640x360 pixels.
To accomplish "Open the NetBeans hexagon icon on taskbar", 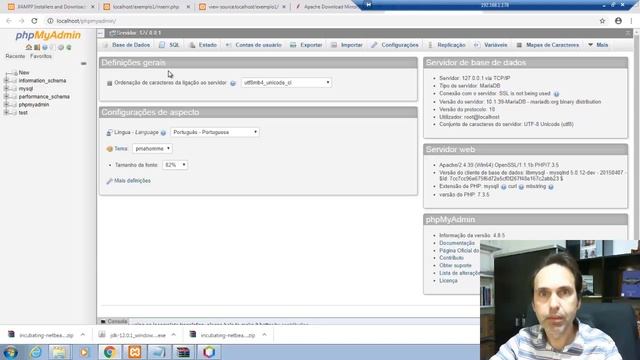I will [209, 352].
